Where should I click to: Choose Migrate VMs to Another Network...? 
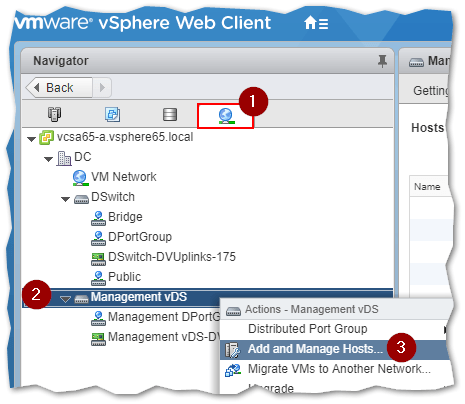[339, 369]
